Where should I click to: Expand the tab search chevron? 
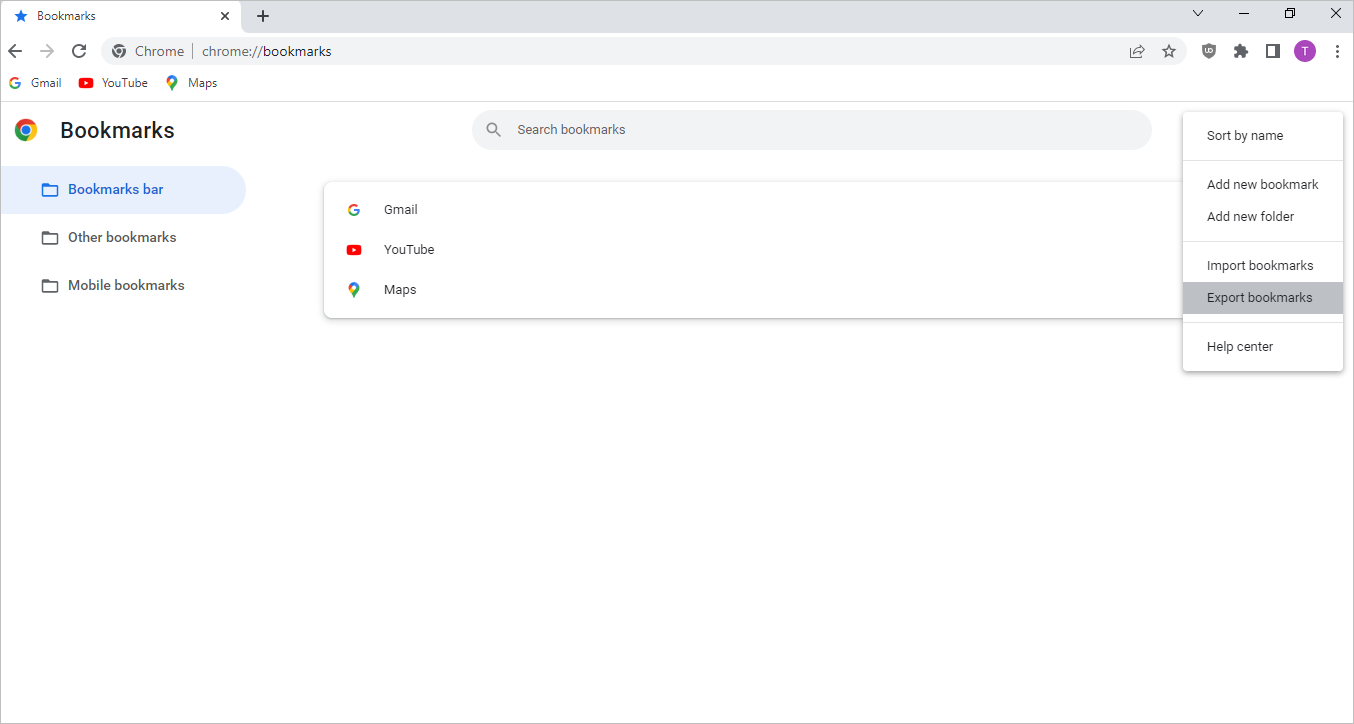point(1198,13)
